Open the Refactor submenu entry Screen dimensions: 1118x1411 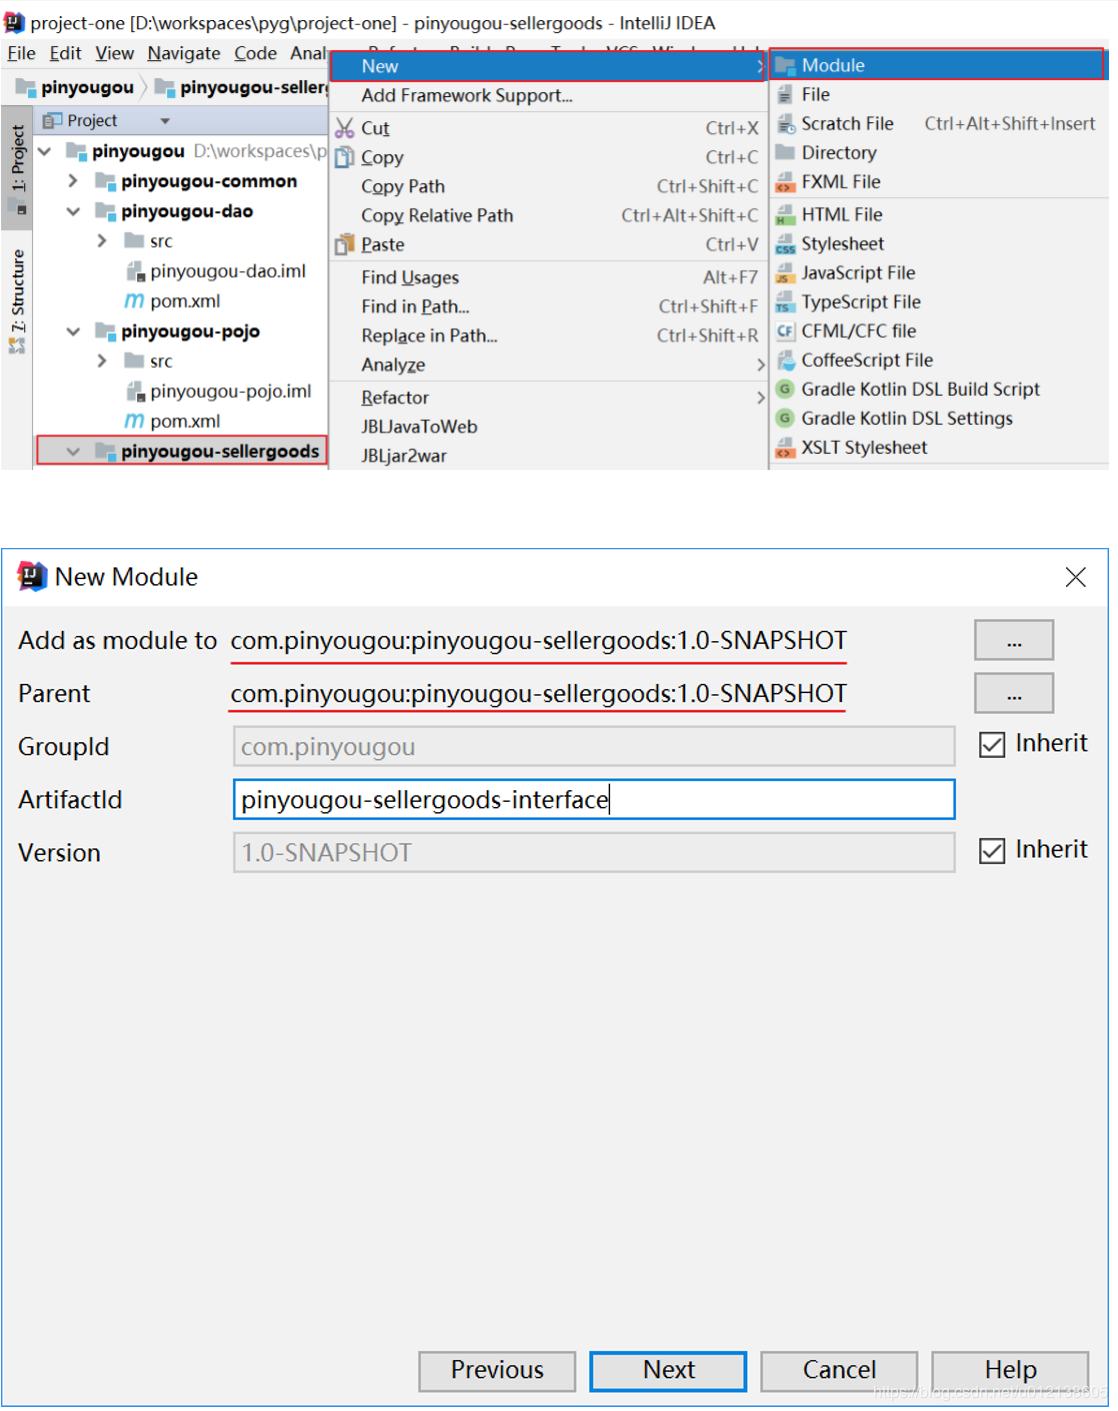click(548, 397)
